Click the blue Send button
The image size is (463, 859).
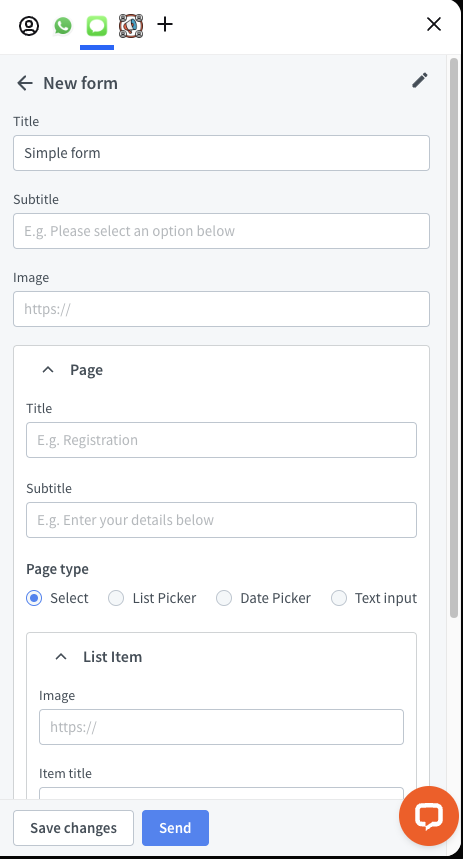click(175, 828)
